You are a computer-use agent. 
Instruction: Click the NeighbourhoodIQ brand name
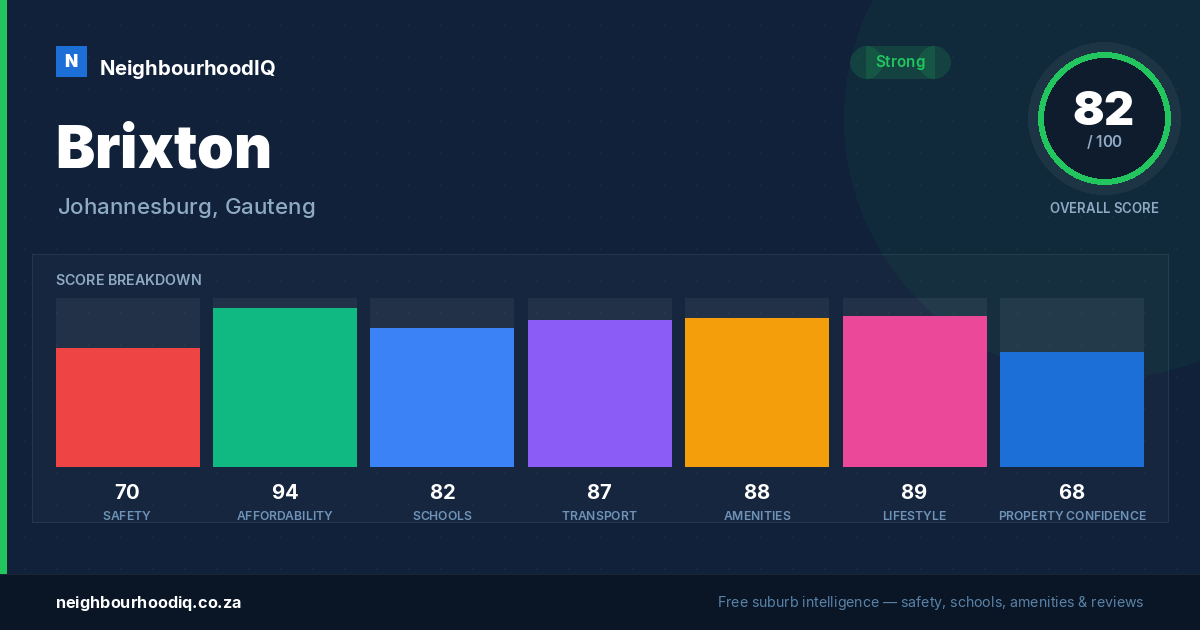coord(187,68)
